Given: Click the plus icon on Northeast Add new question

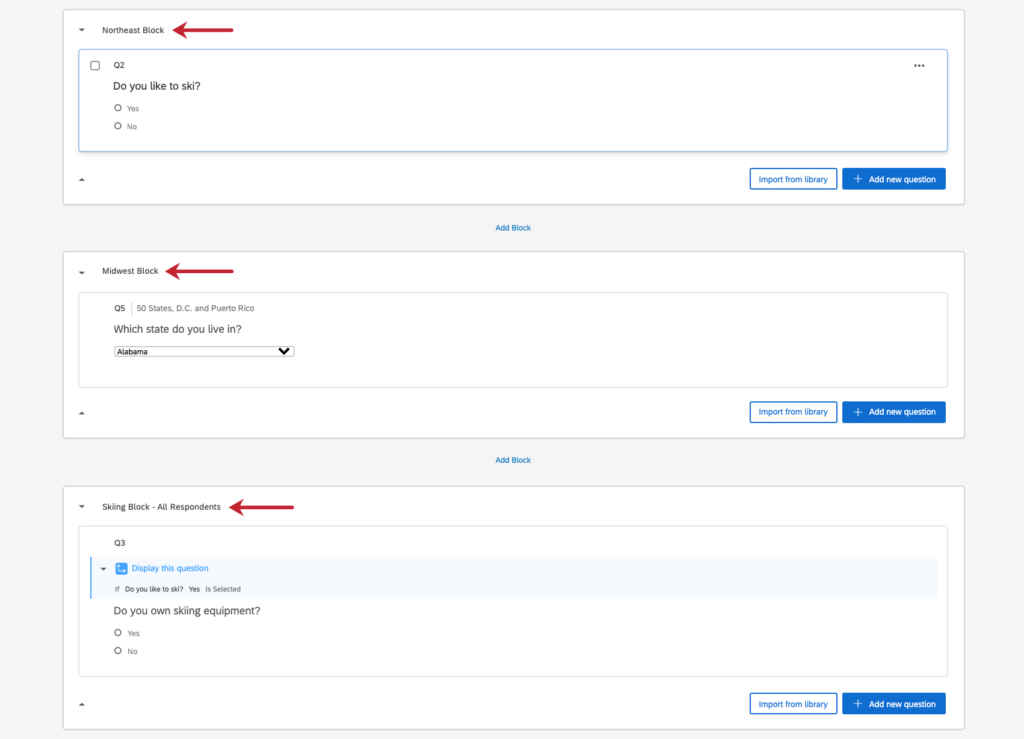Looking at the screenshot, I should [x=857, y=178].
